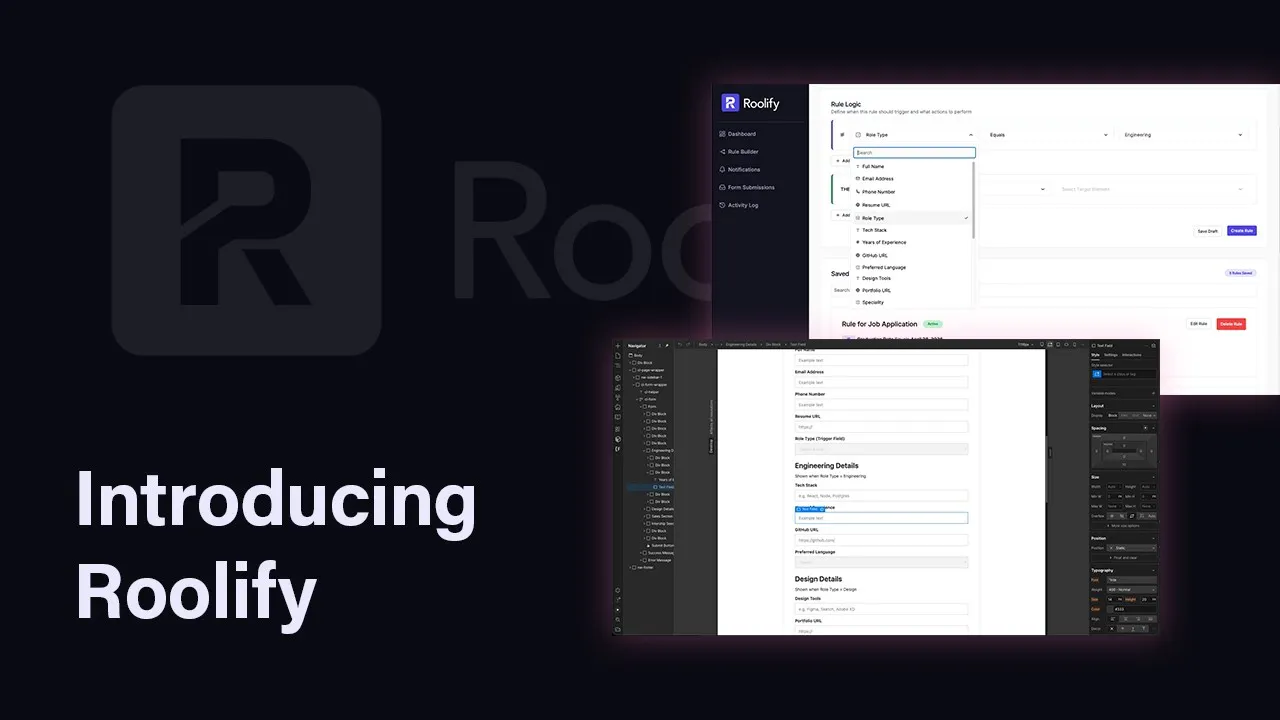This screenshot has height=720, width=1280.
Task: Open Activity Log in Roolify sidebar
Action: pos(739,205)
